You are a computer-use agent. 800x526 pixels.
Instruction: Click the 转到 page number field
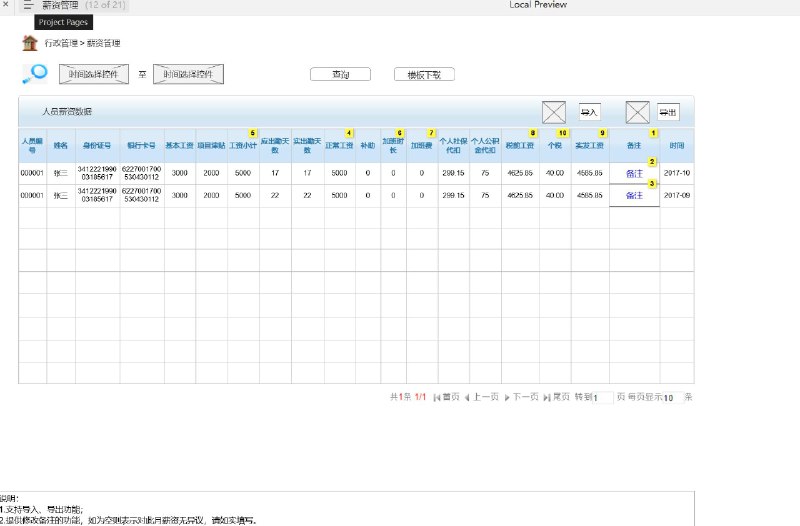coord(603,397)
